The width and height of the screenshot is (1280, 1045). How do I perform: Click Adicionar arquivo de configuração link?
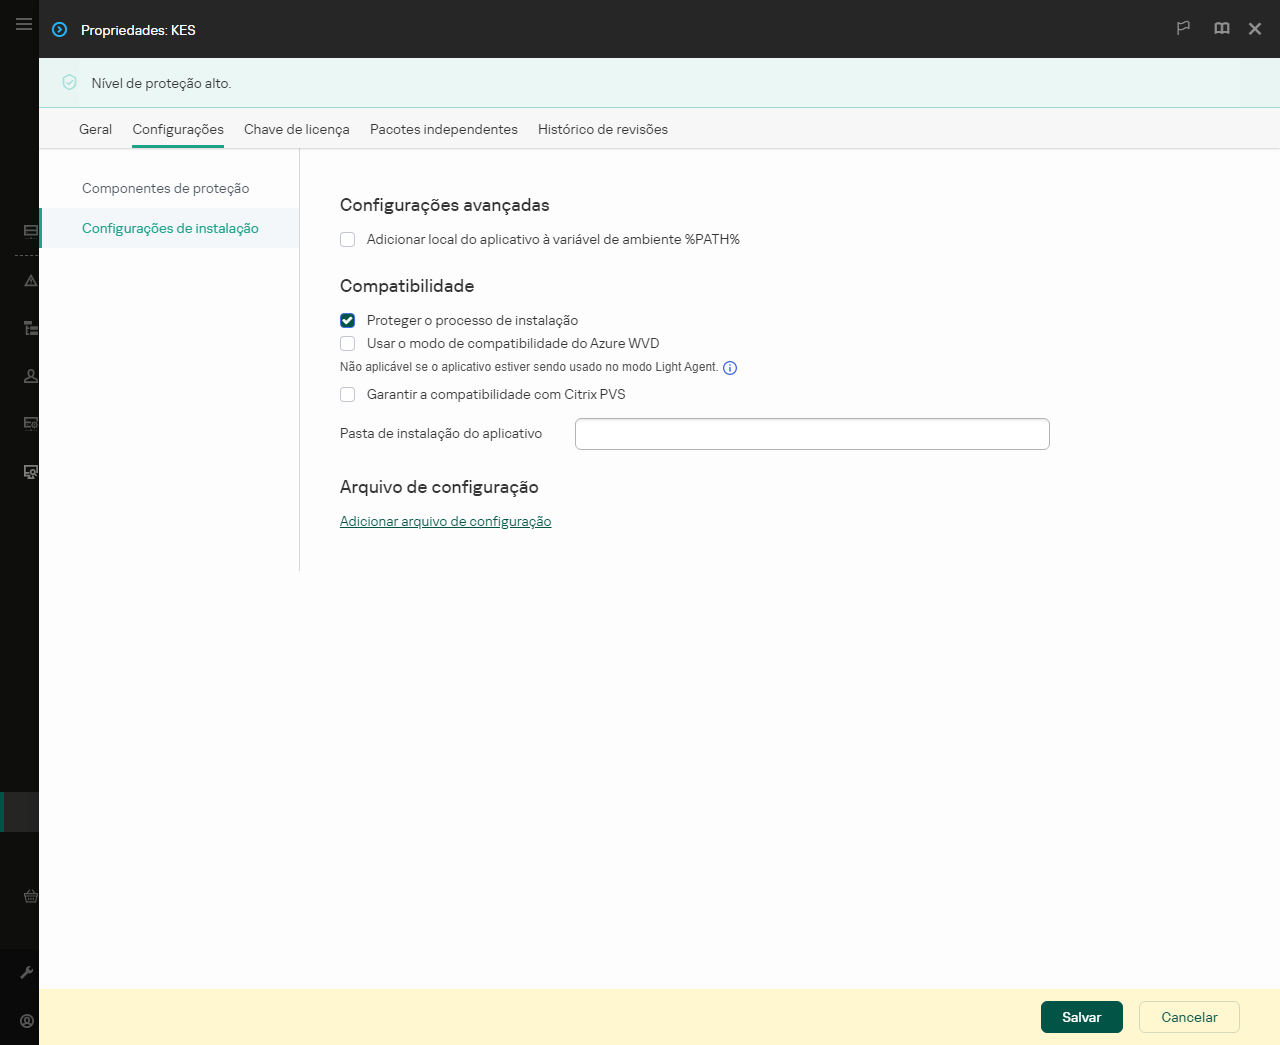445,521
